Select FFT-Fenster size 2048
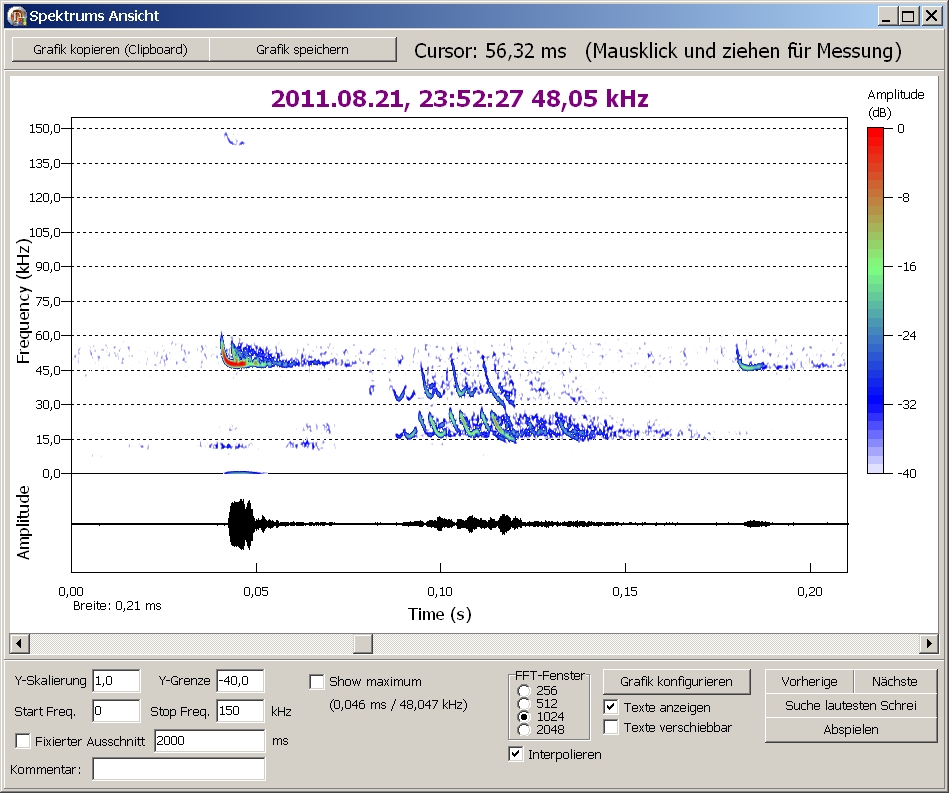949x793 pixels. click(523, 730)
